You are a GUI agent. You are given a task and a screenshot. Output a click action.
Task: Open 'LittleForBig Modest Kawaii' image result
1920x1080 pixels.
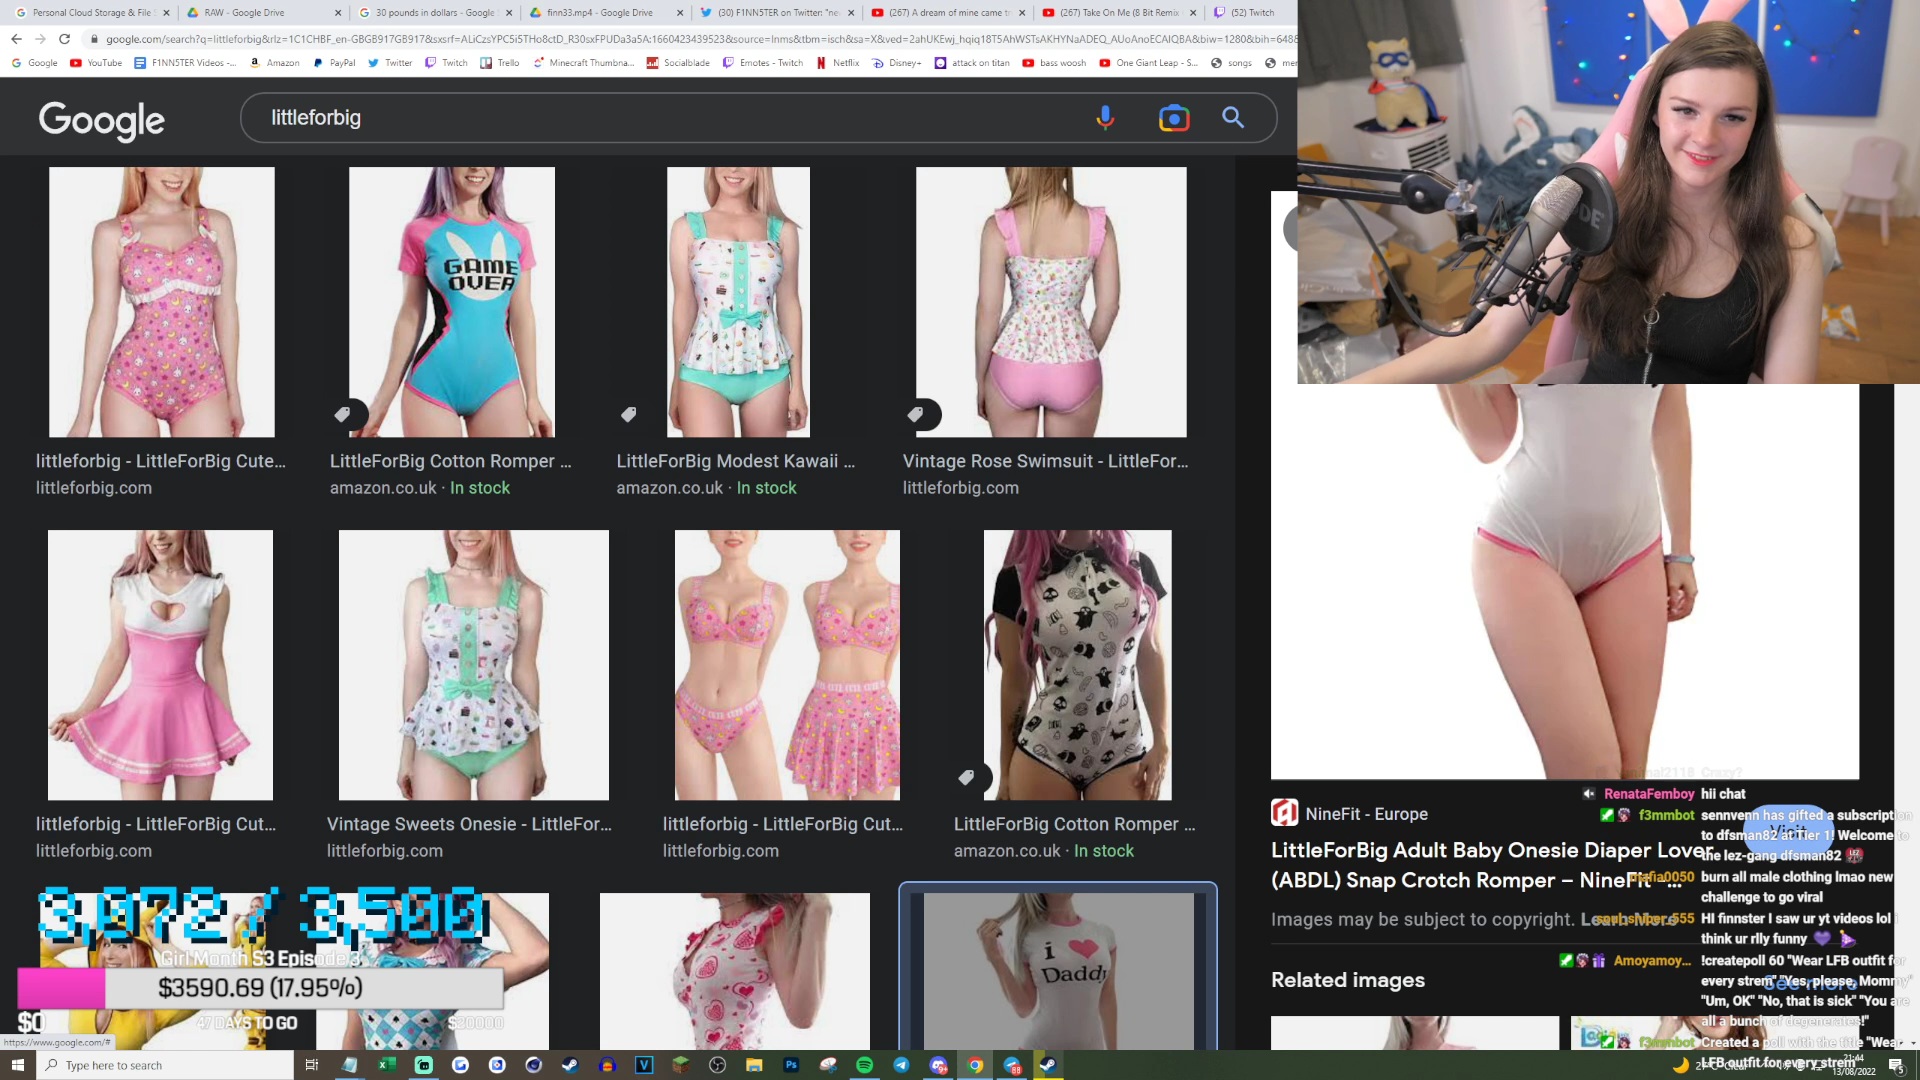738,302
